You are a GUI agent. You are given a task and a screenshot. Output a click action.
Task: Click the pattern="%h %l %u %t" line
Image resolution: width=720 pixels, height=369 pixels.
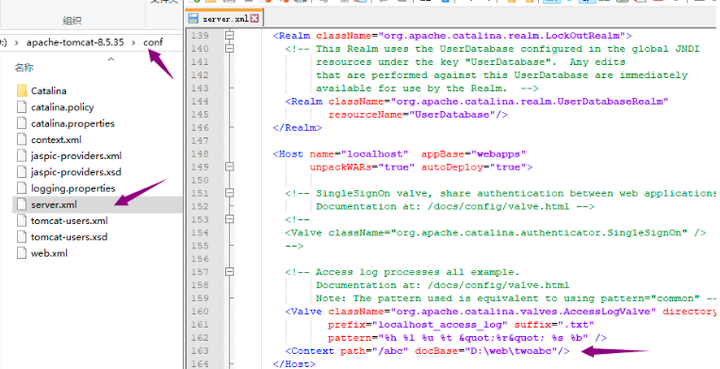pos(467,338)
